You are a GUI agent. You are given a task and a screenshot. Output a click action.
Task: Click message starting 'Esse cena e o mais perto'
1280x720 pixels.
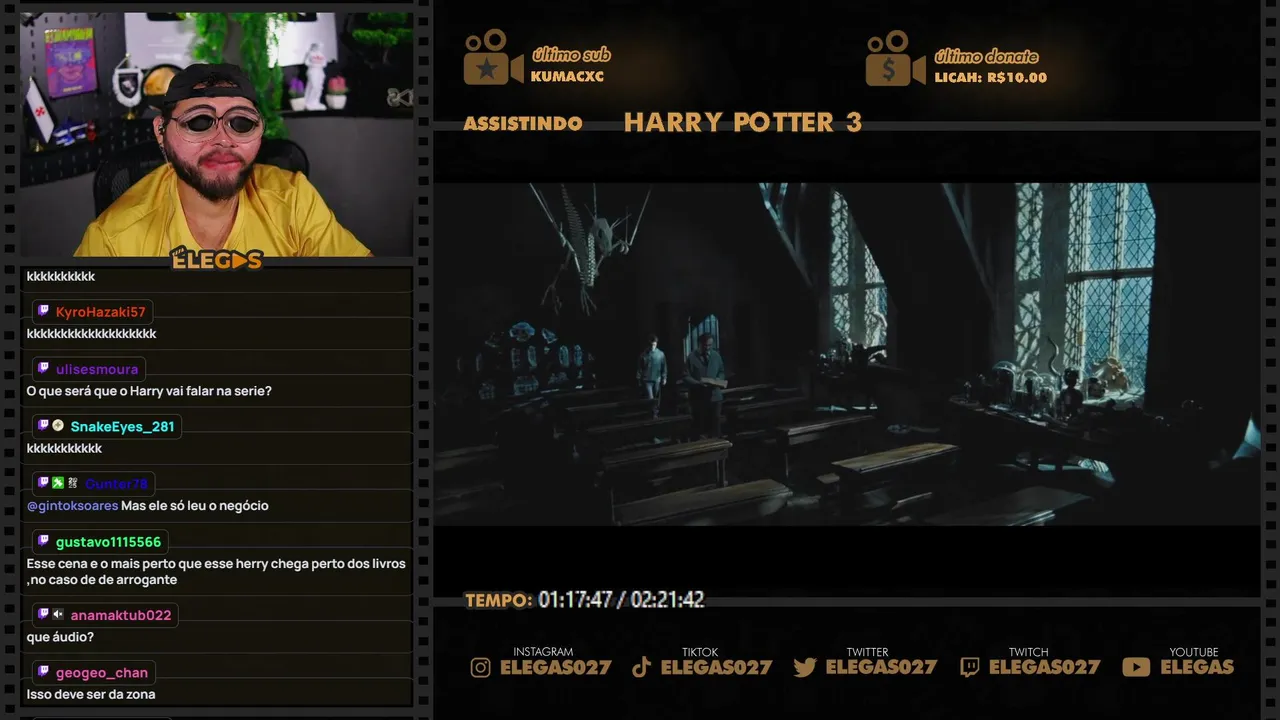pyautogui.click(x=216, y=571)
